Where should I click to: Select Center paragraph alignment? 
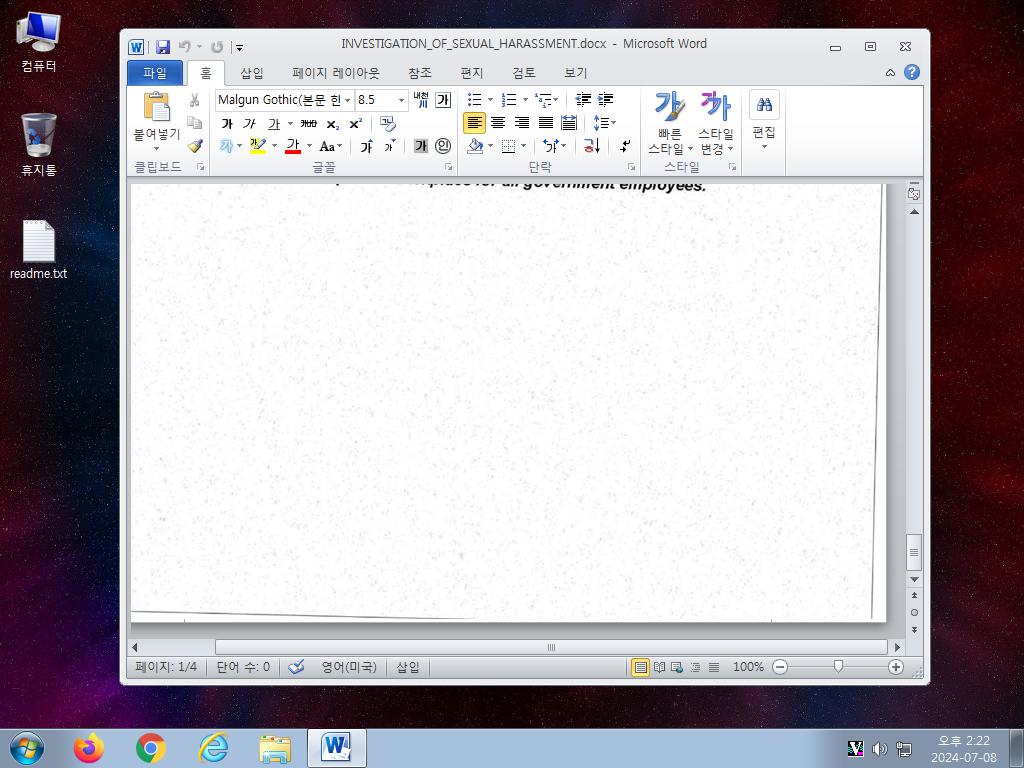pyautogui.click(x=498, y=123)
